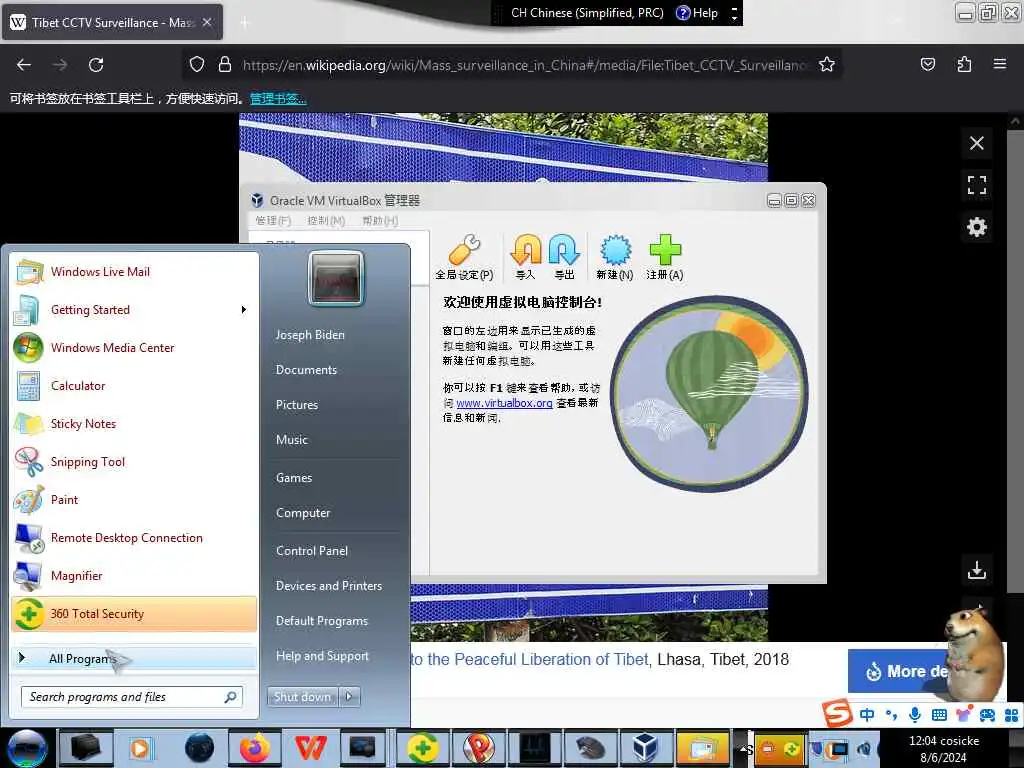Launch Calculator from Start menu

tap(134, 385)
